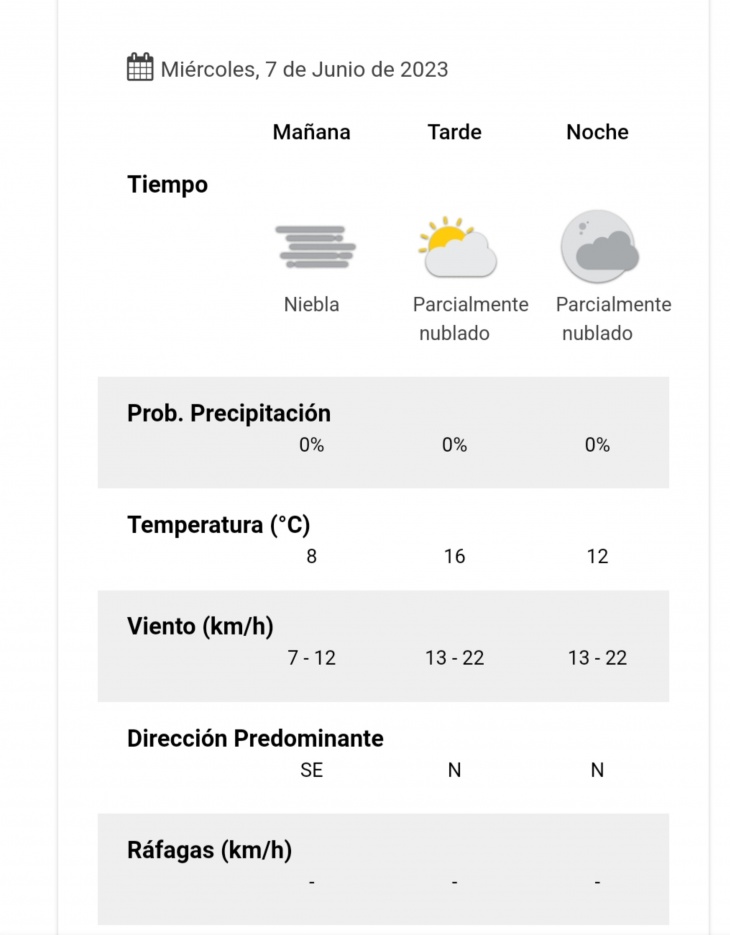The width and height of the screenshot is (730, 935).
Task: Click the moon and cloud icon for Noche
Action: (599, 246)
